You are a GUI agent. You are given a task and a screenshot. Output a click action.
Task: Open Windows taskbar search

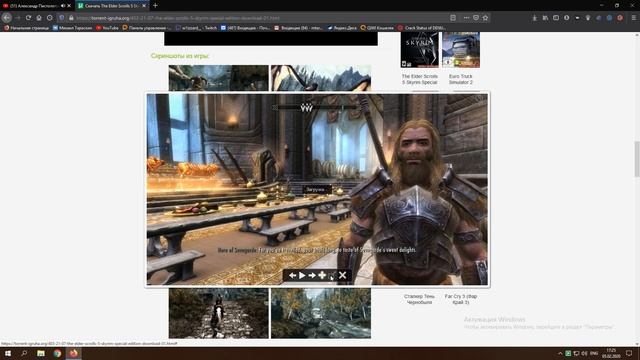pos(24,353)
